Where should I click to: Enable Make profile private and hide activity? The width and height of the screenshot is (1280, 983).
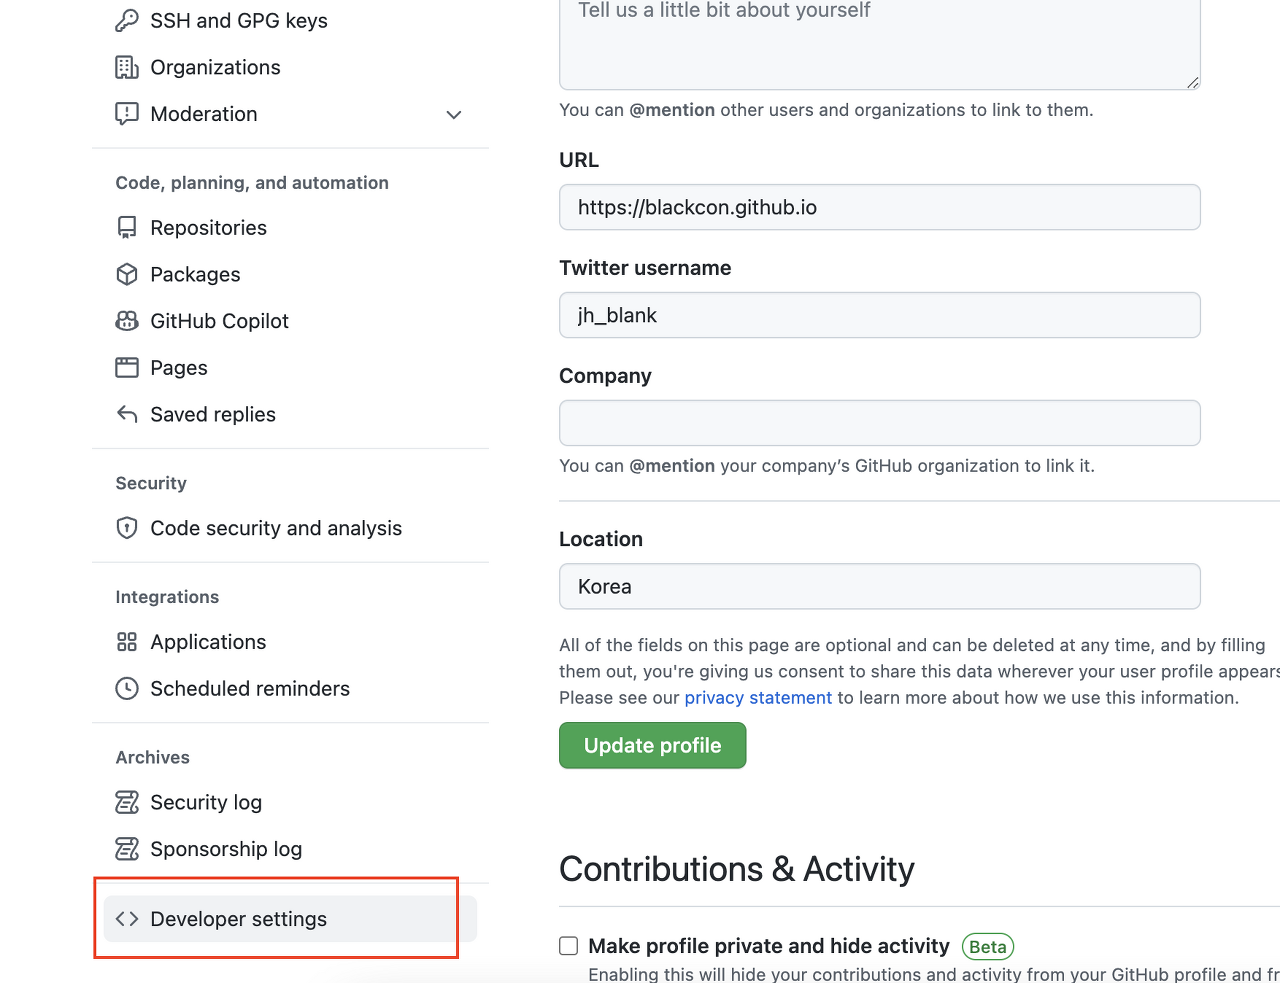click(x=568, y=945)
